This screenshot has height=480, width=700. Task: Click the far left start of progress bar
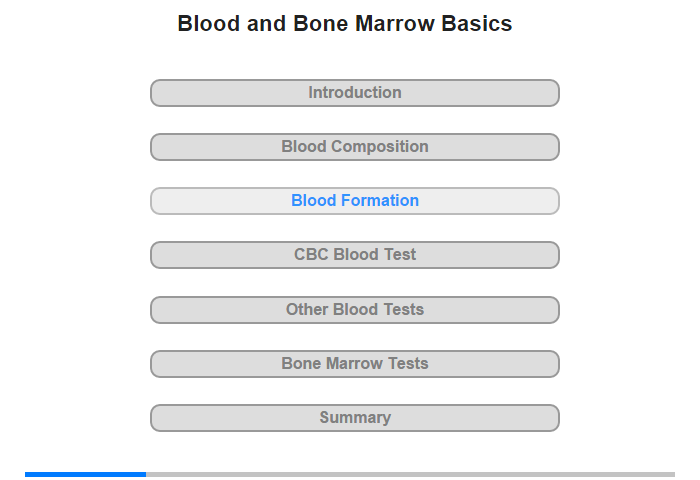click(x=28, y=474)
